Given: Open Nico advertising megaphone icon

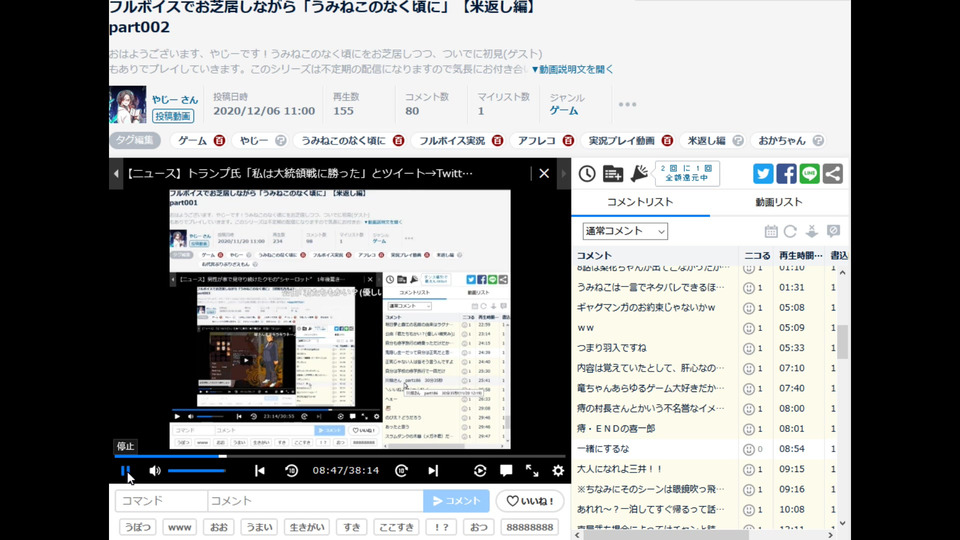Looking at the screenshot, I should pos(639,174).
